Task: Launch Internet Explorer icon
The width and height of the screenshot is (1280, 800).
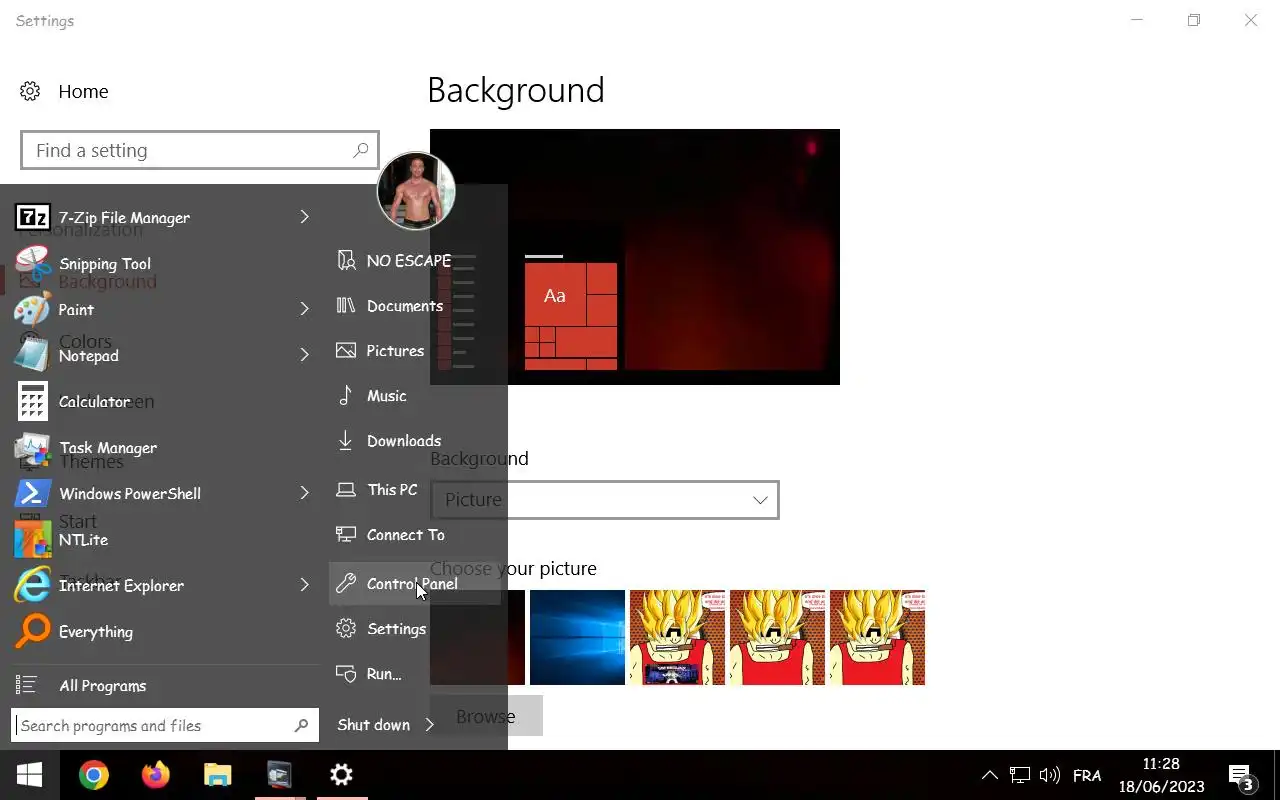Action: click(32, 586)
